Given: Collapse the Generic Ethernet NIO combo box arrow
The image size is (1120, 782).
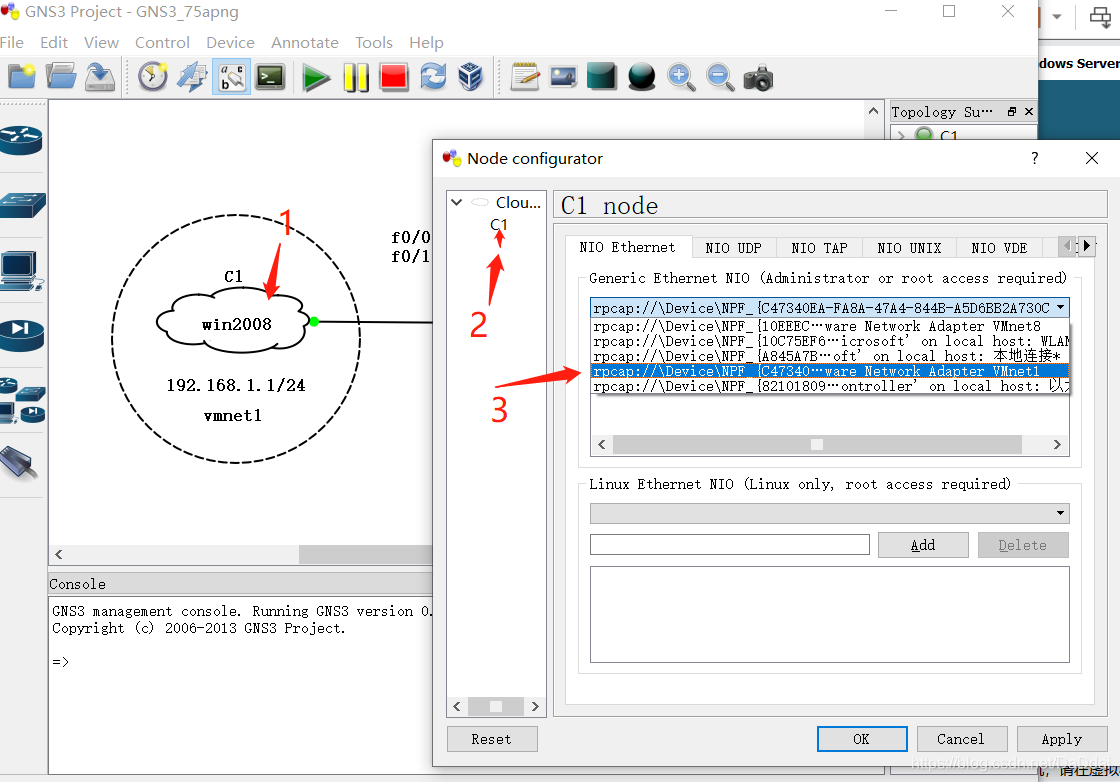Looking at the screenshot, I should tap(1061, 308).
